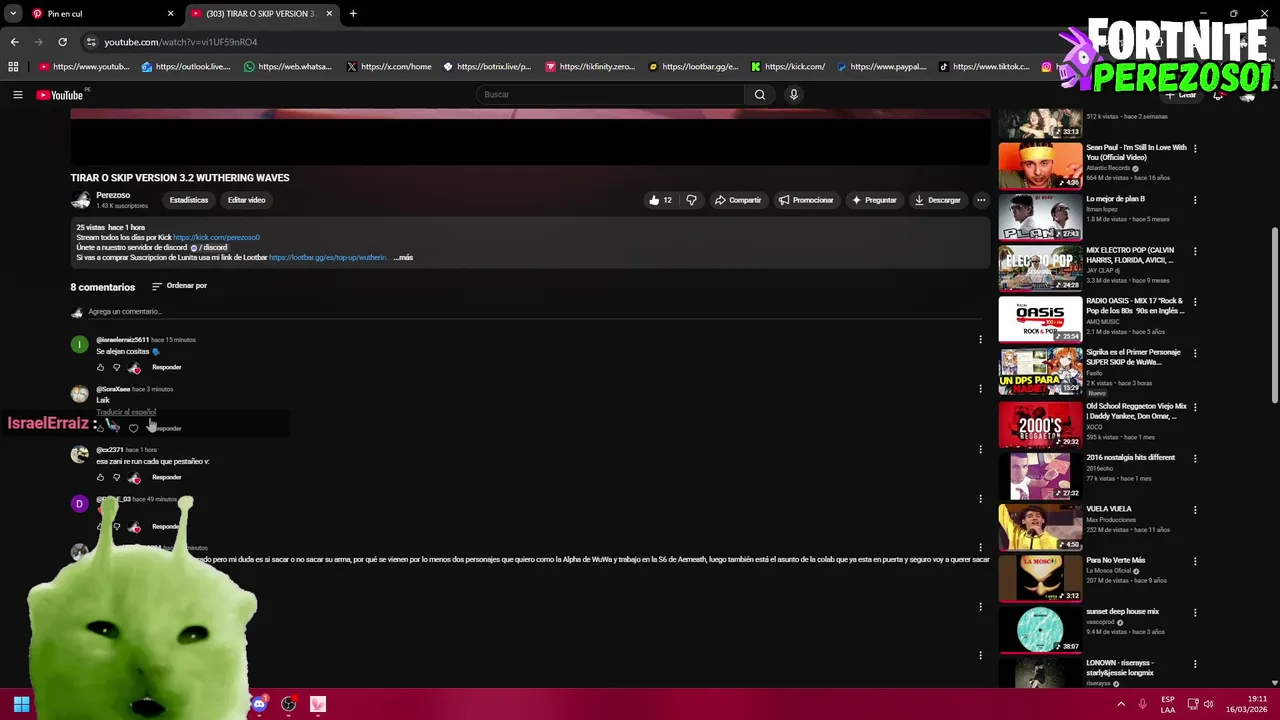This screenshot has width=1280, height=720.
Task: Open the tiktok.com bookmark
Action: coord(984,67)
